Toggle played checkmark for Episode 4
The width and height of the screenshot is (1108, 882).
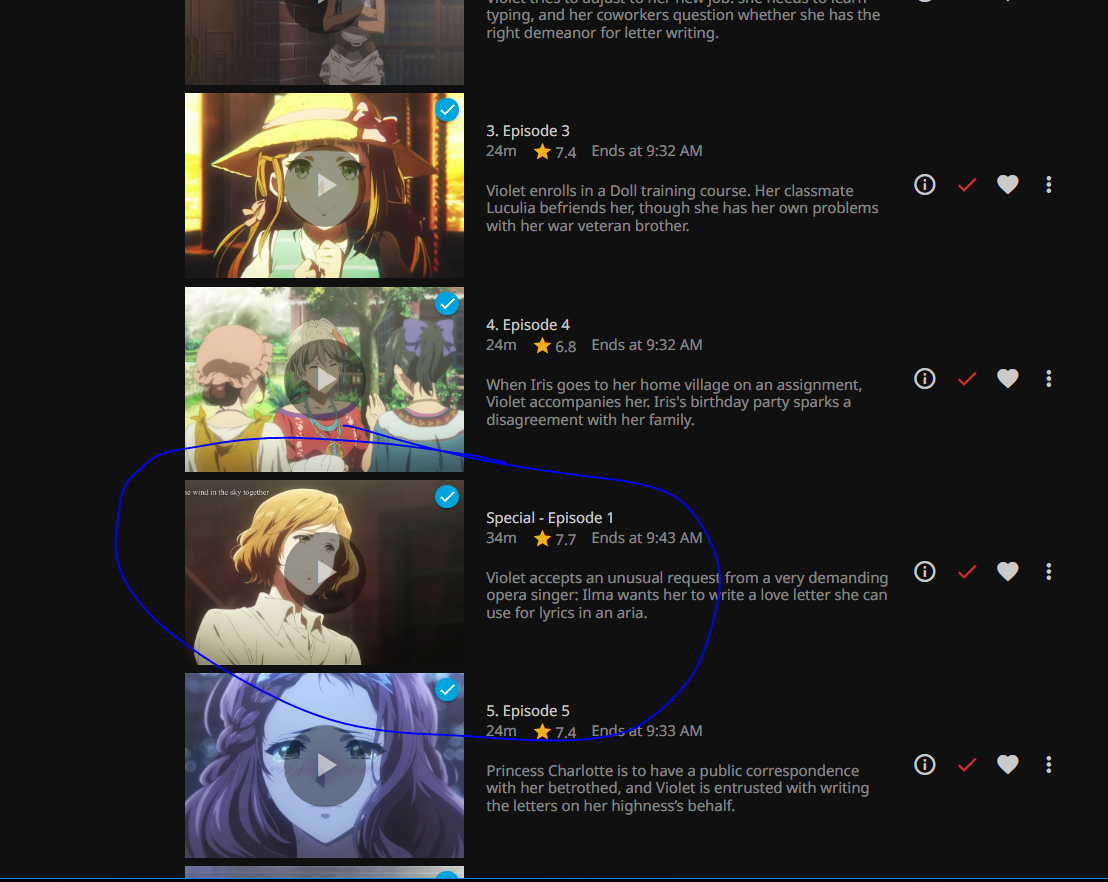(x=967, y=379)
